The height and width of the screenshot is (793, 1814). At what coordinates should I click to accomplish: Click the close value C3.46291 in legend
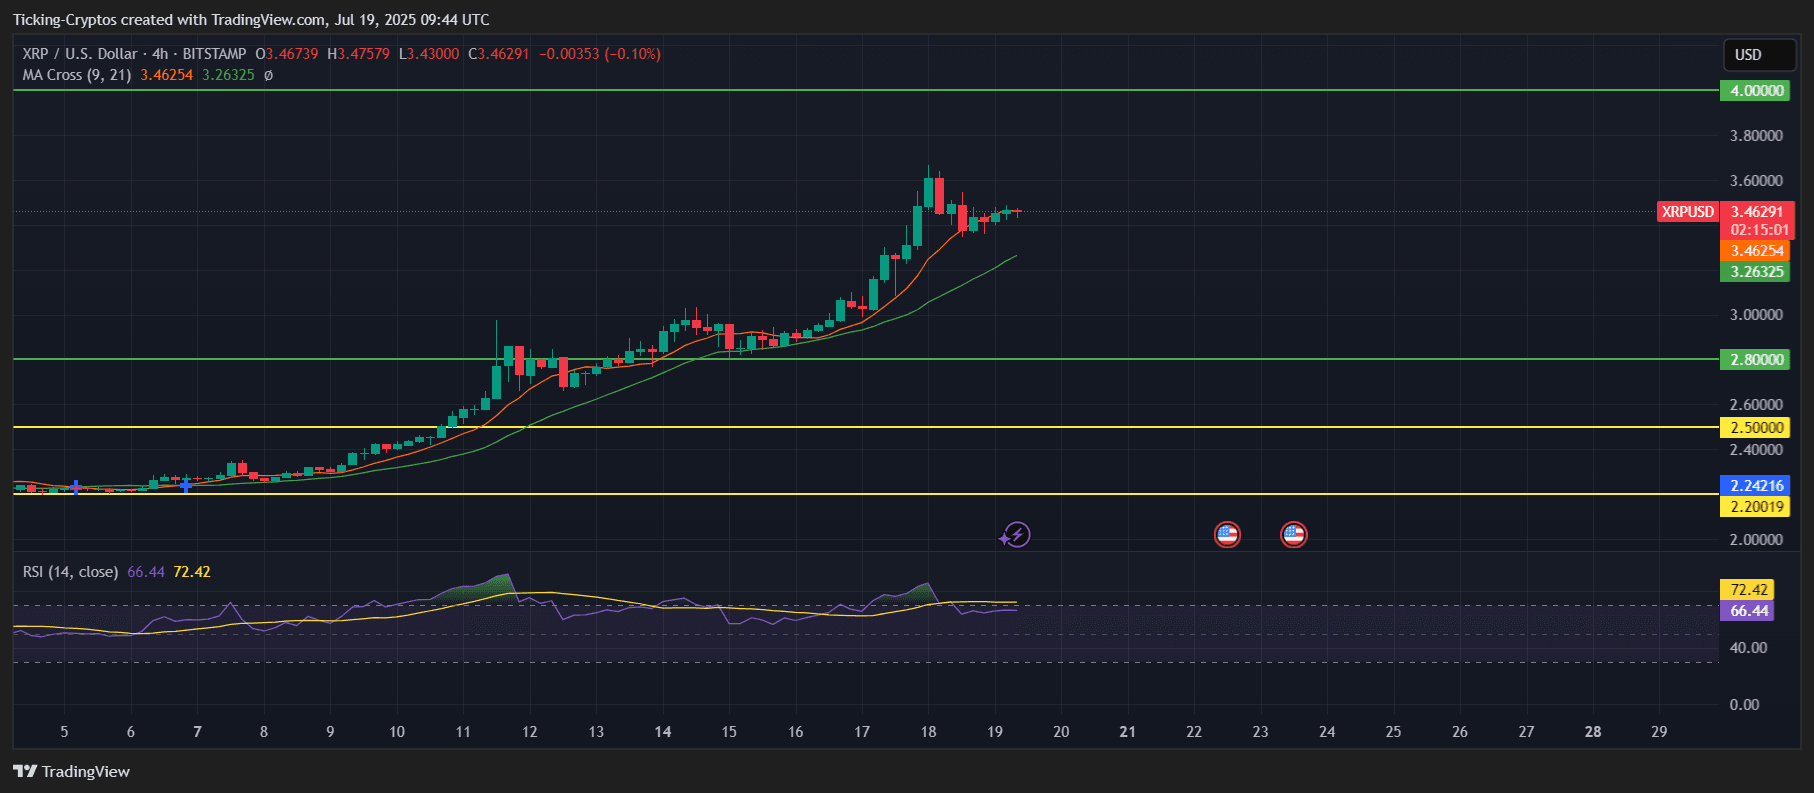[x=499, y=54]
